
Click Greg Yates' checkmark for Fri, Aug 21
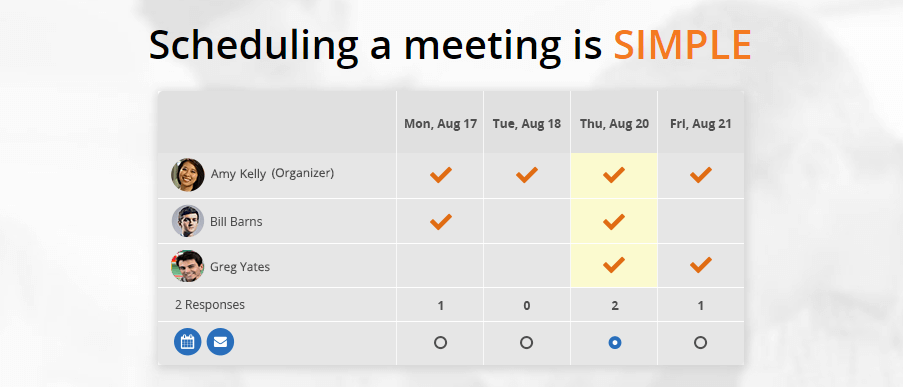[x=700, y=265]
